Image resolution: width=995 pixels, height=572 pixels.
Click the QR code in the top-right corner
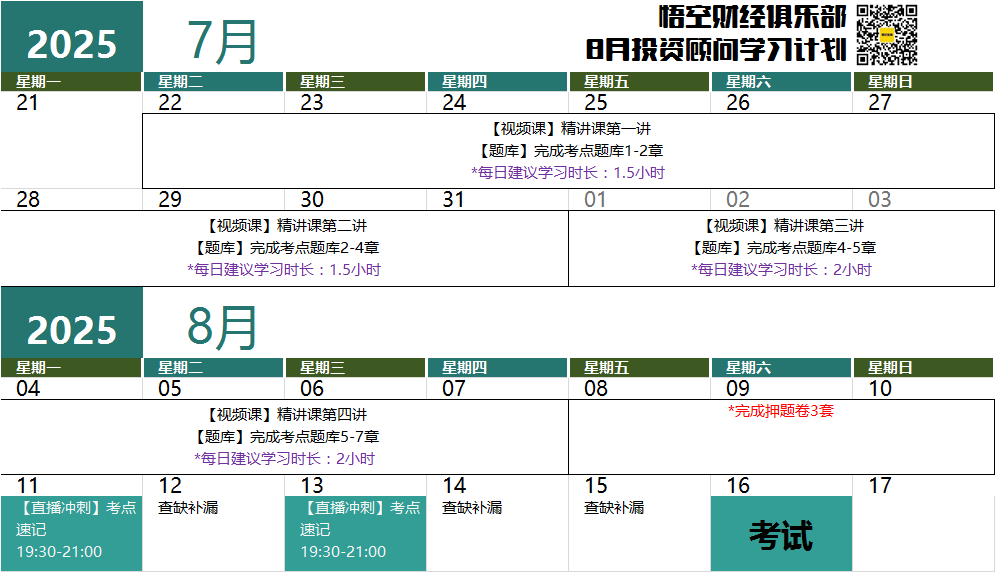click(887, 35)
